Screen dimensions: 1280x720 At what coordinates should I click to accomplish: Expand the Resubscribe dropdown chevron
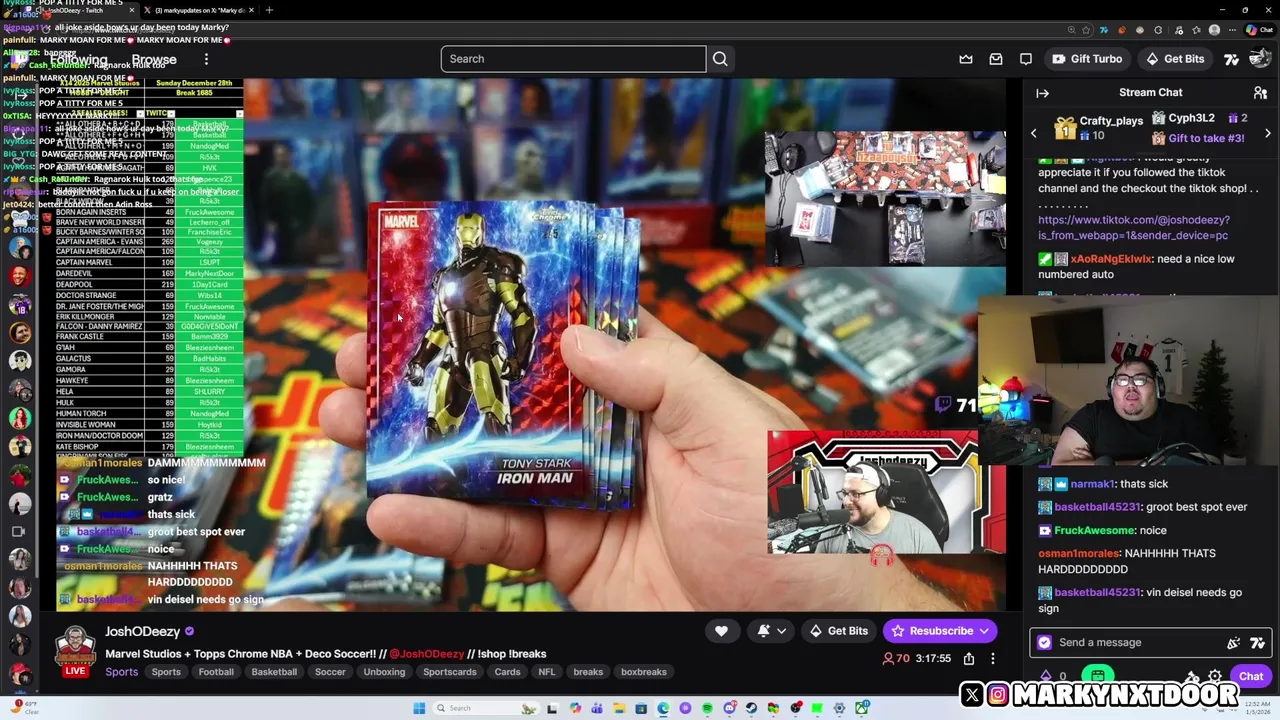[x=985, y=631]
